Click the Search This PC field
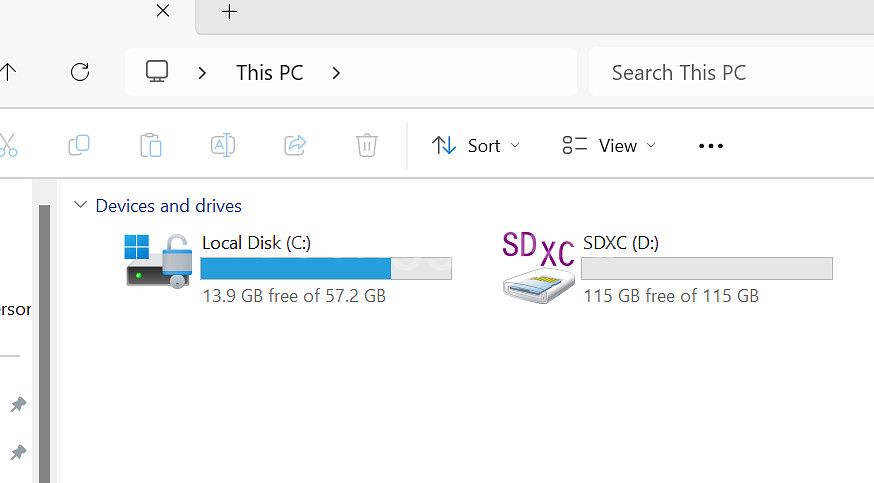 [731, 73]
